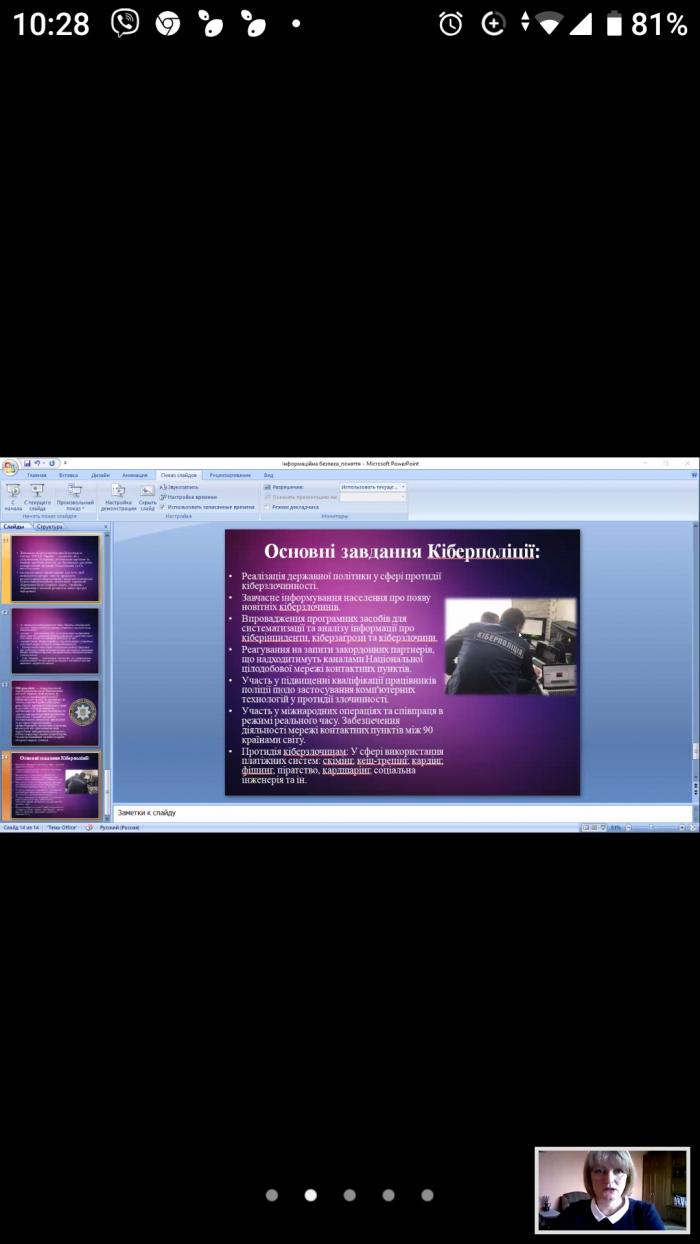
Task: Expand the show presentation on dropdown
Action: [373, 496]
